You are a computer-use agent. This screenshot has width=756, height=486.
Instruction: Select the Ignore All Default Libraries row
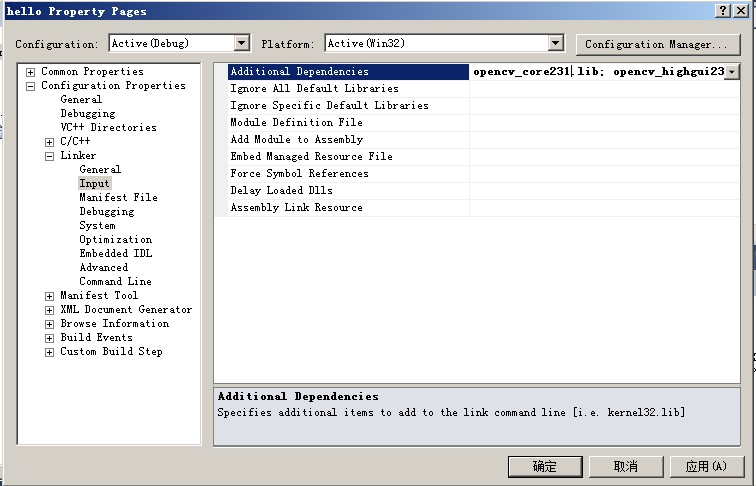348,89
